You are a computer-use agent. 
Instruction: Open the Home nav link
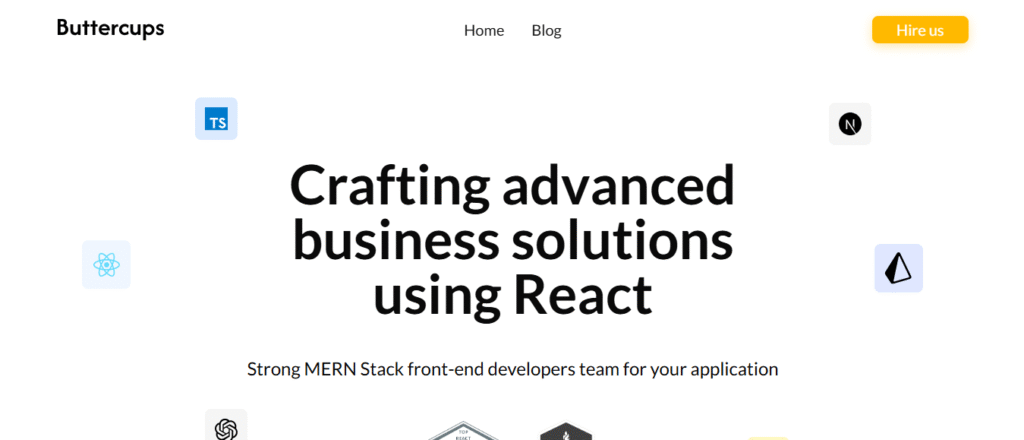(484, 31)
